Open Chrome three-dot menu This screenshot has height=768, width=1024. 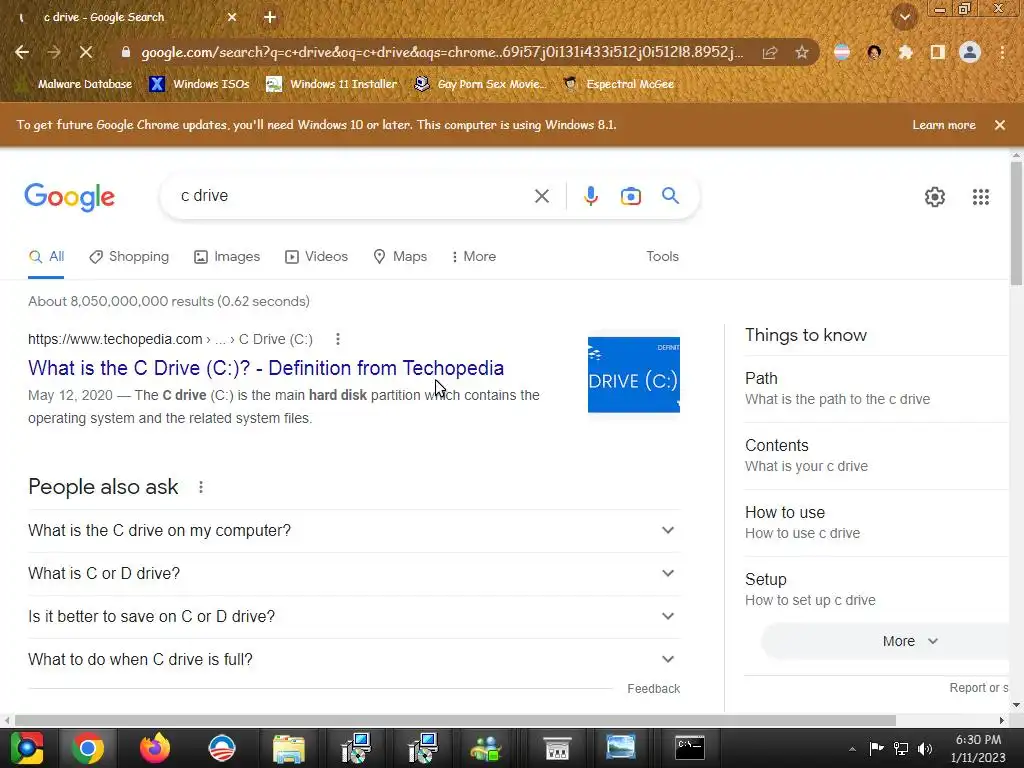[1002, 52]
